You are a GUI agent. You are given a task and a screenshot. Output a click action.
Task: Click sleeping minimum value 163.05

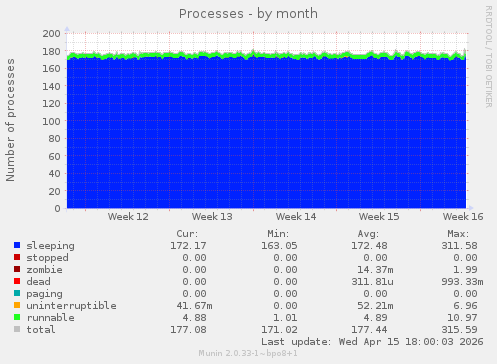[279, 246]
